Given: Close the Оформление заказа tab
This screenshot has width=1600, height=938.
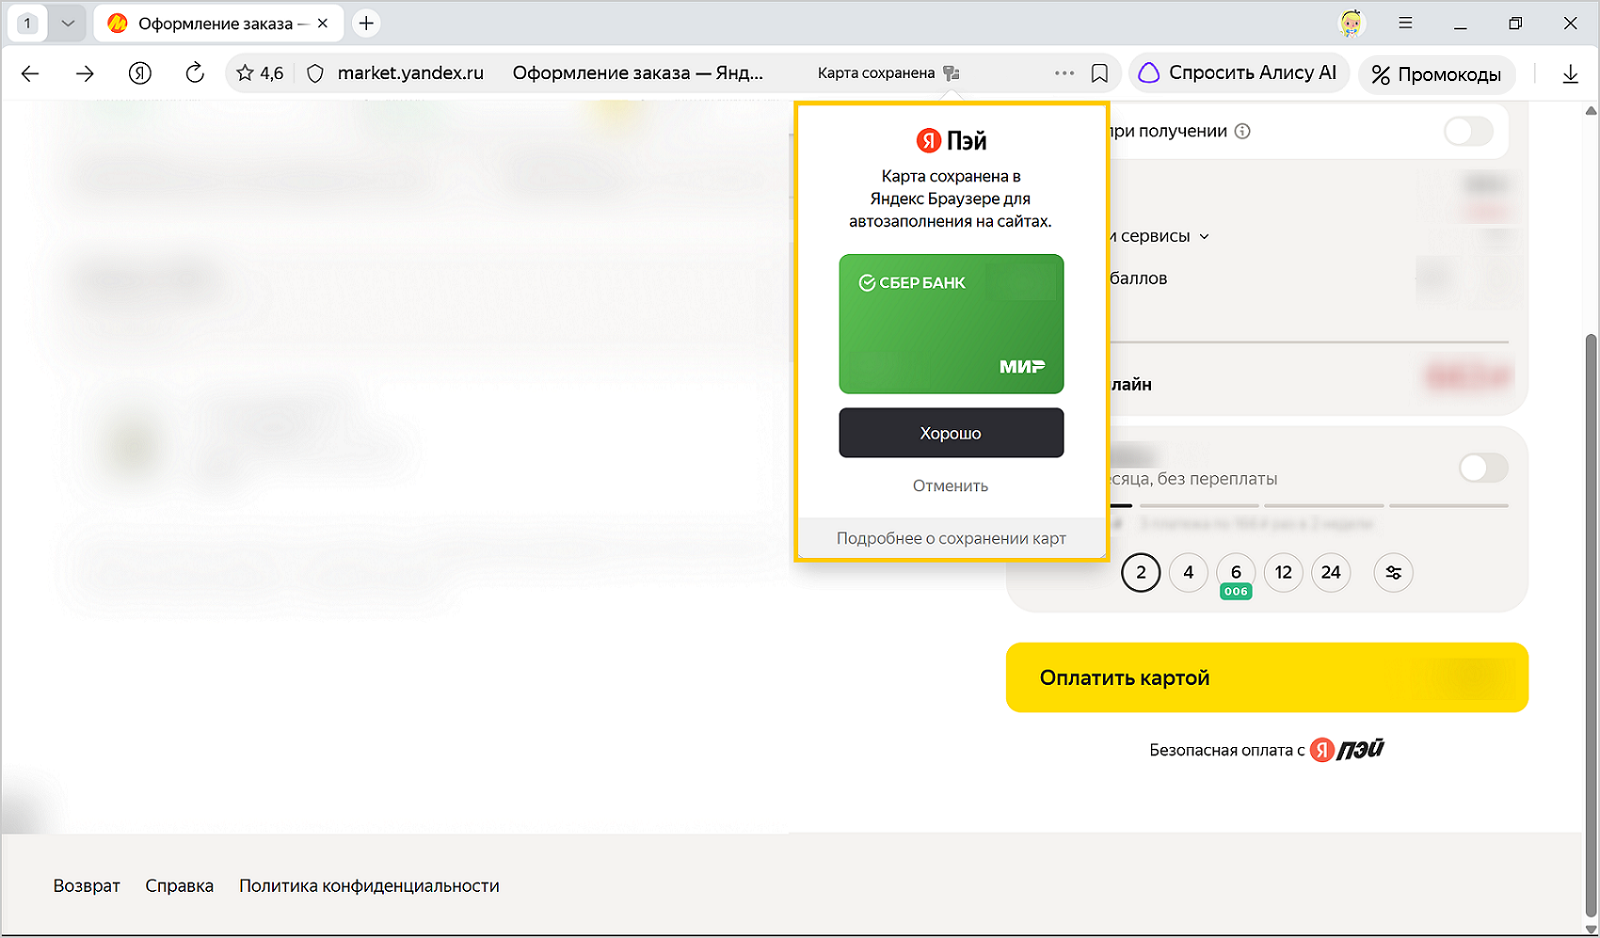Looking at the screenshot, I should (x=322, y=23).
